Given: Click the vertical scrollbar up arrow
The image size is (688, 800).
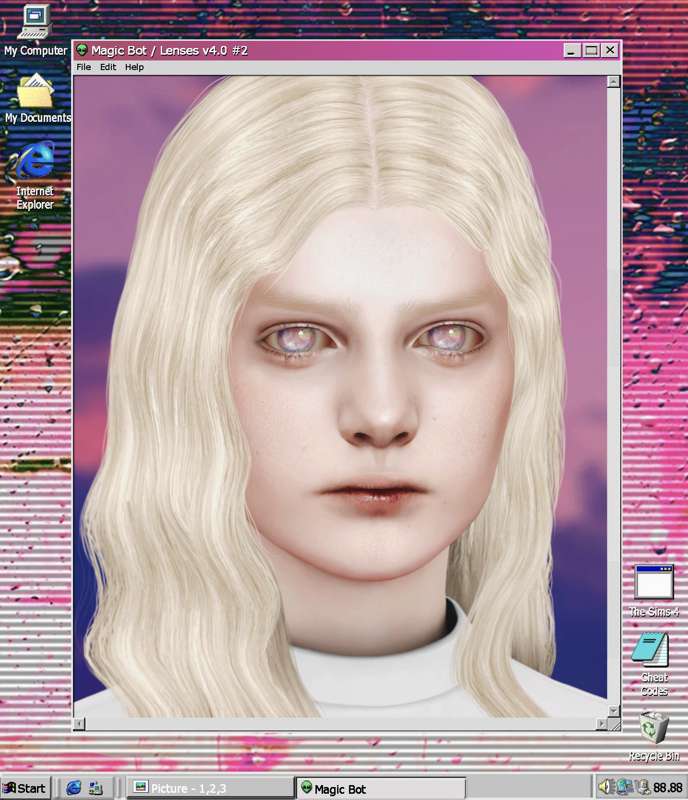Looking at the screenshot, I should pyautogui.click(x=614, y=82).
